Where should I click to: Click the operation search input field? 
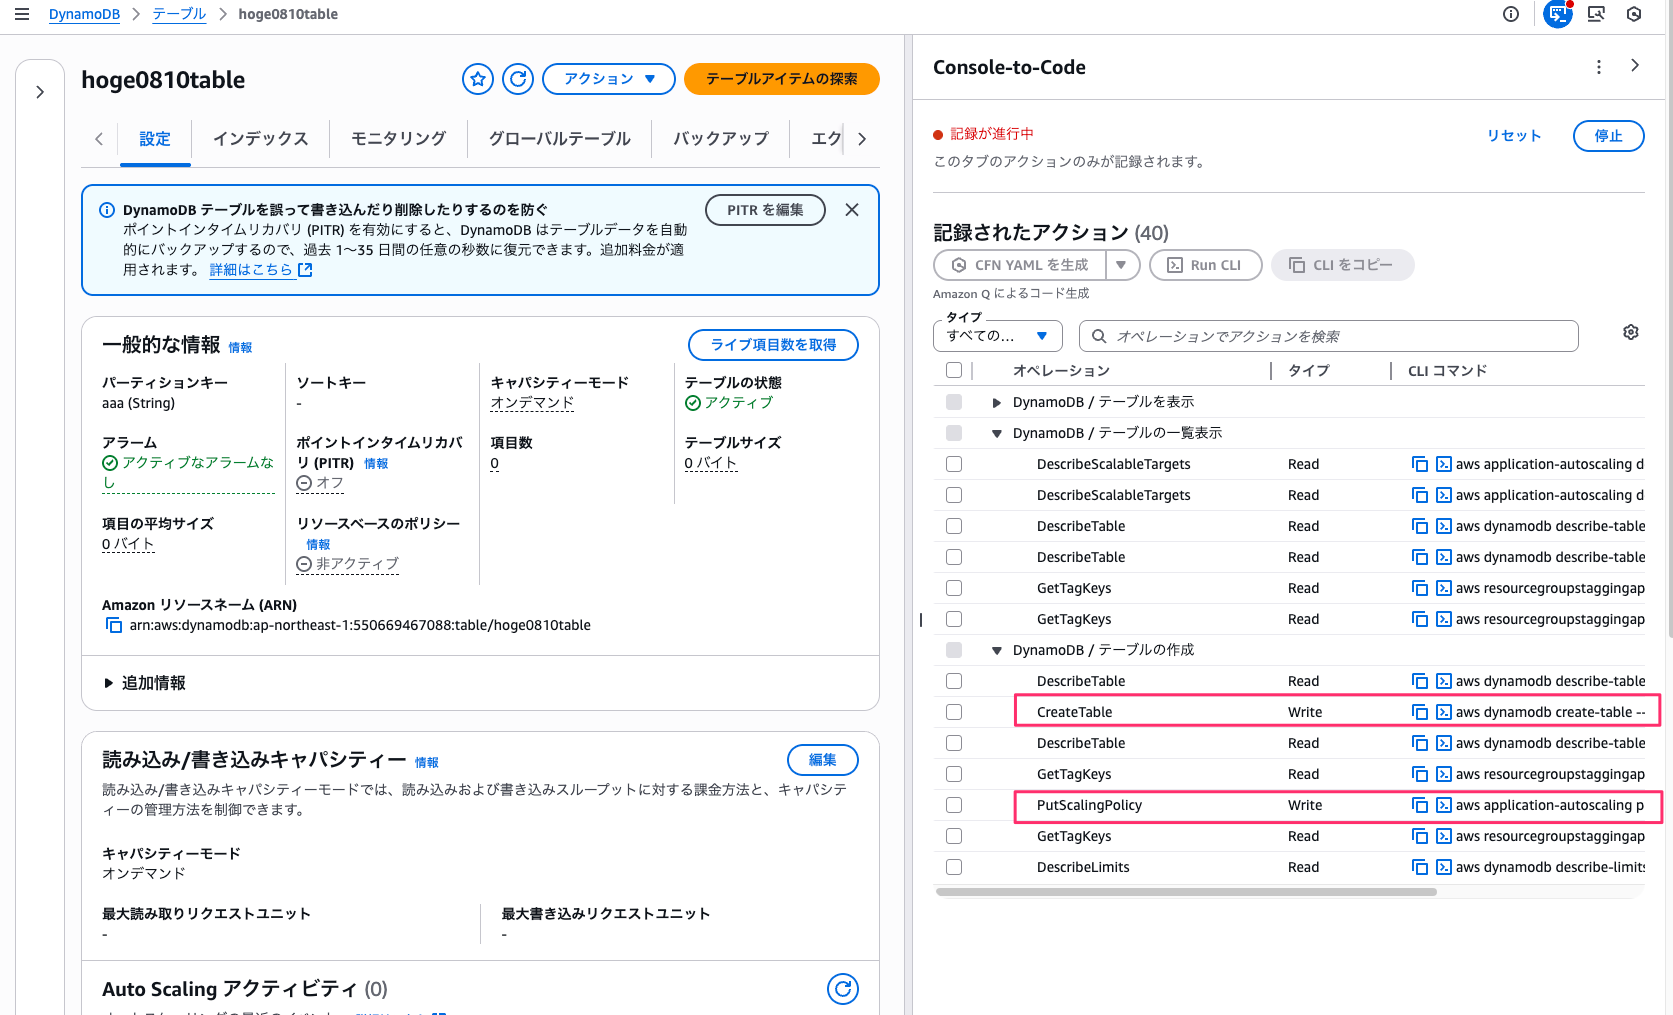tap(1329, 336)
